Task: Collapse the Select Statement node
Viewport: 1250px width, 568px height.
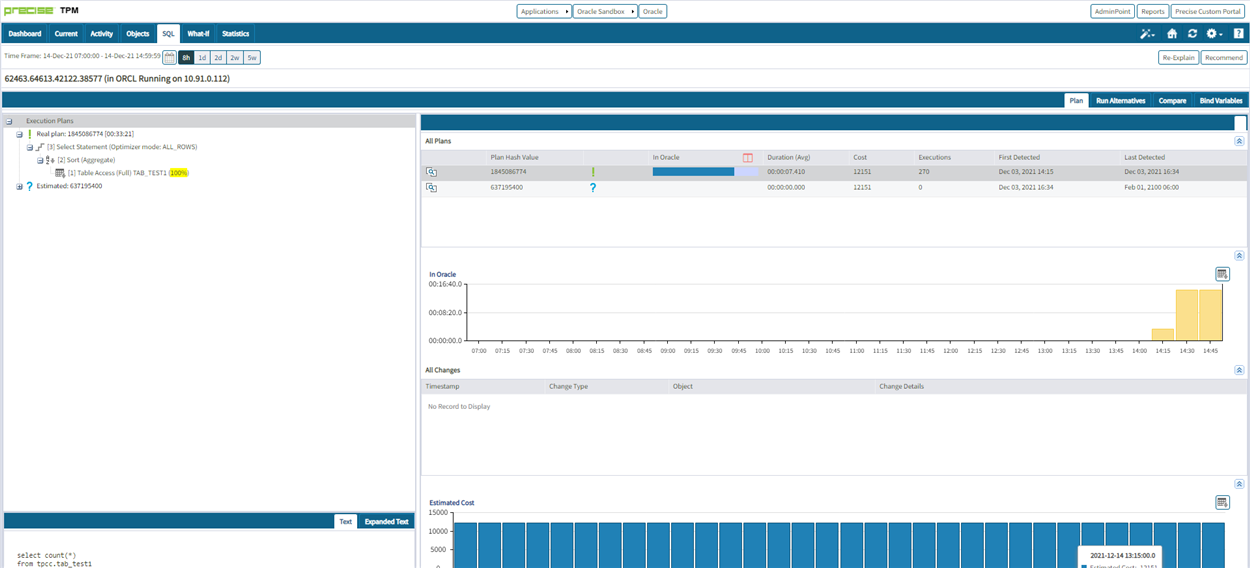Action: point(29,147)
